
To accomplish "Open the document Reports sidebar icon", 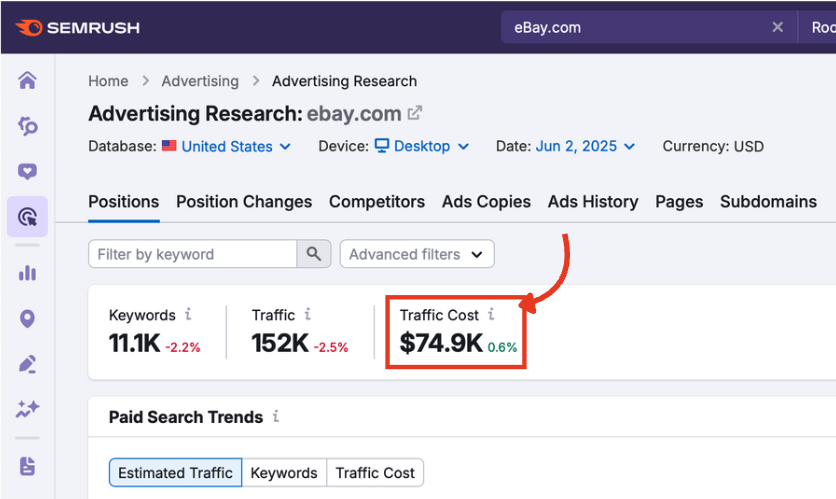I will (27, 466).
